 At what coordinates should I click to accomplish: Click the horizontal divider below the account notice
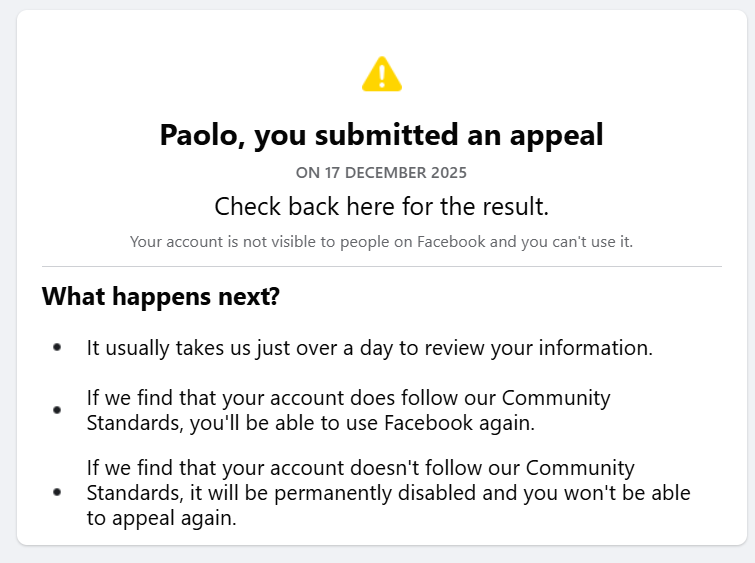click(381, 267)
